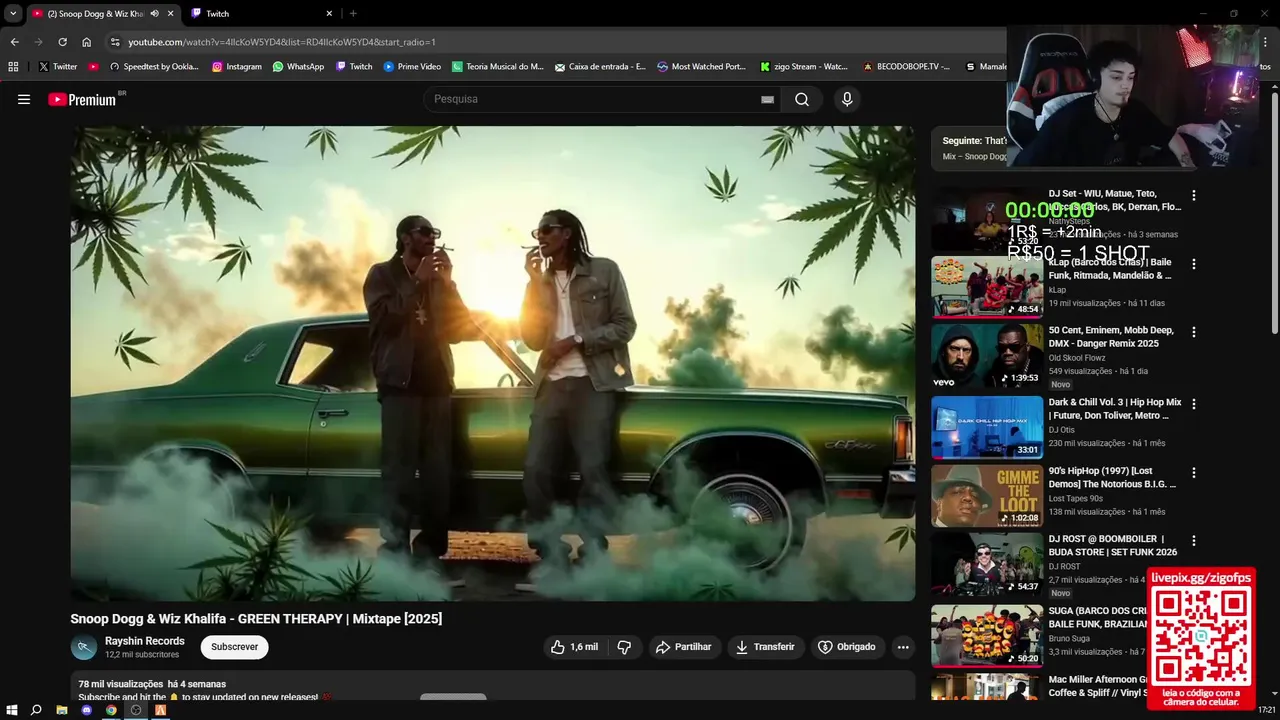Switch to the Twitch tab
The image size is (1280, 720).
click(255, 14)
